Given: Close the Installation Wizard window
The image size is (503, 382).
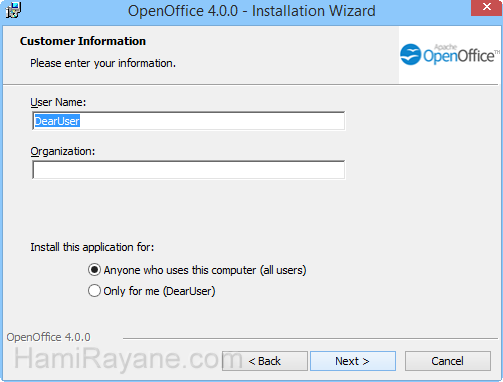Looking at the screenshot, I should tap(486, 8).
